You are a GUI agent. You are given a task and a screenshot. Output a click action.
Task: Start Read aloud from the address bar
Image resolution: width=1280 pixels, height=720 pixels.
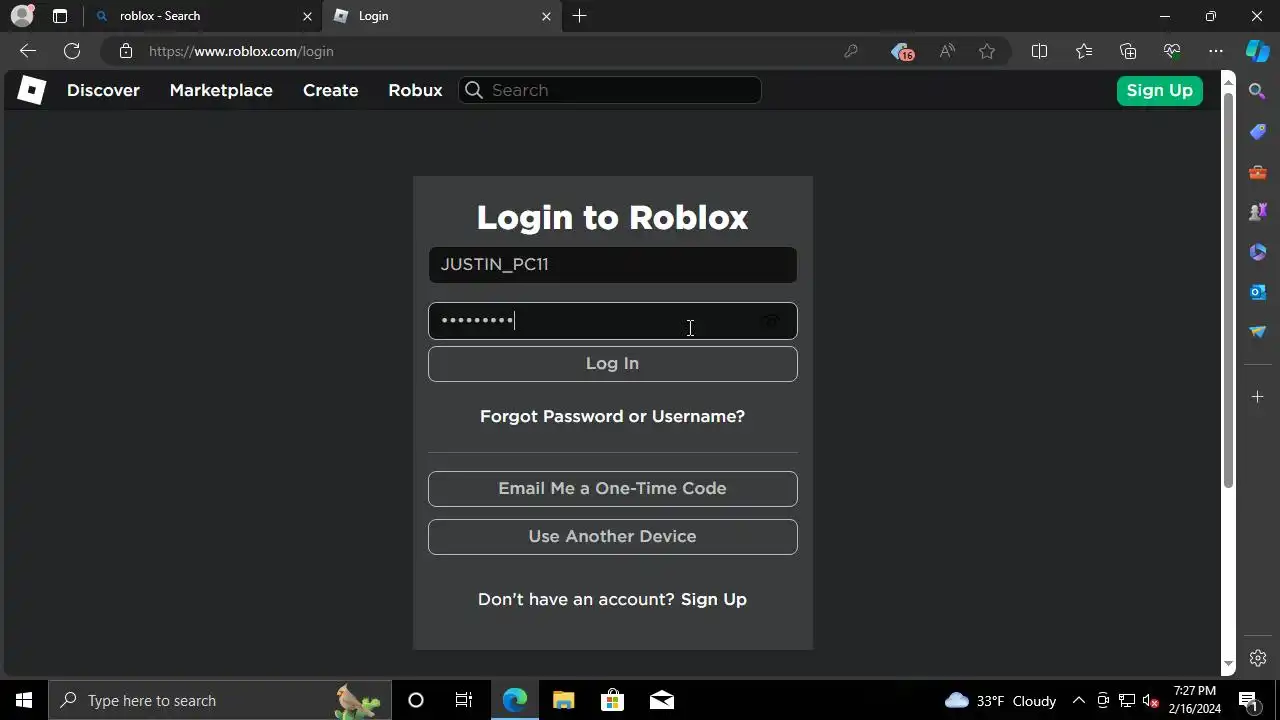point(946,51)
